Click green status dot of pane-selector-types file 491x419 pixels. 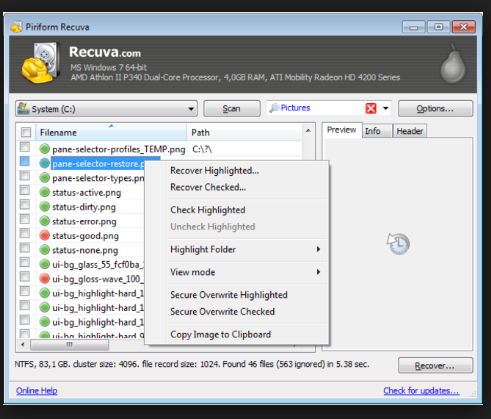tap(44, 178)
